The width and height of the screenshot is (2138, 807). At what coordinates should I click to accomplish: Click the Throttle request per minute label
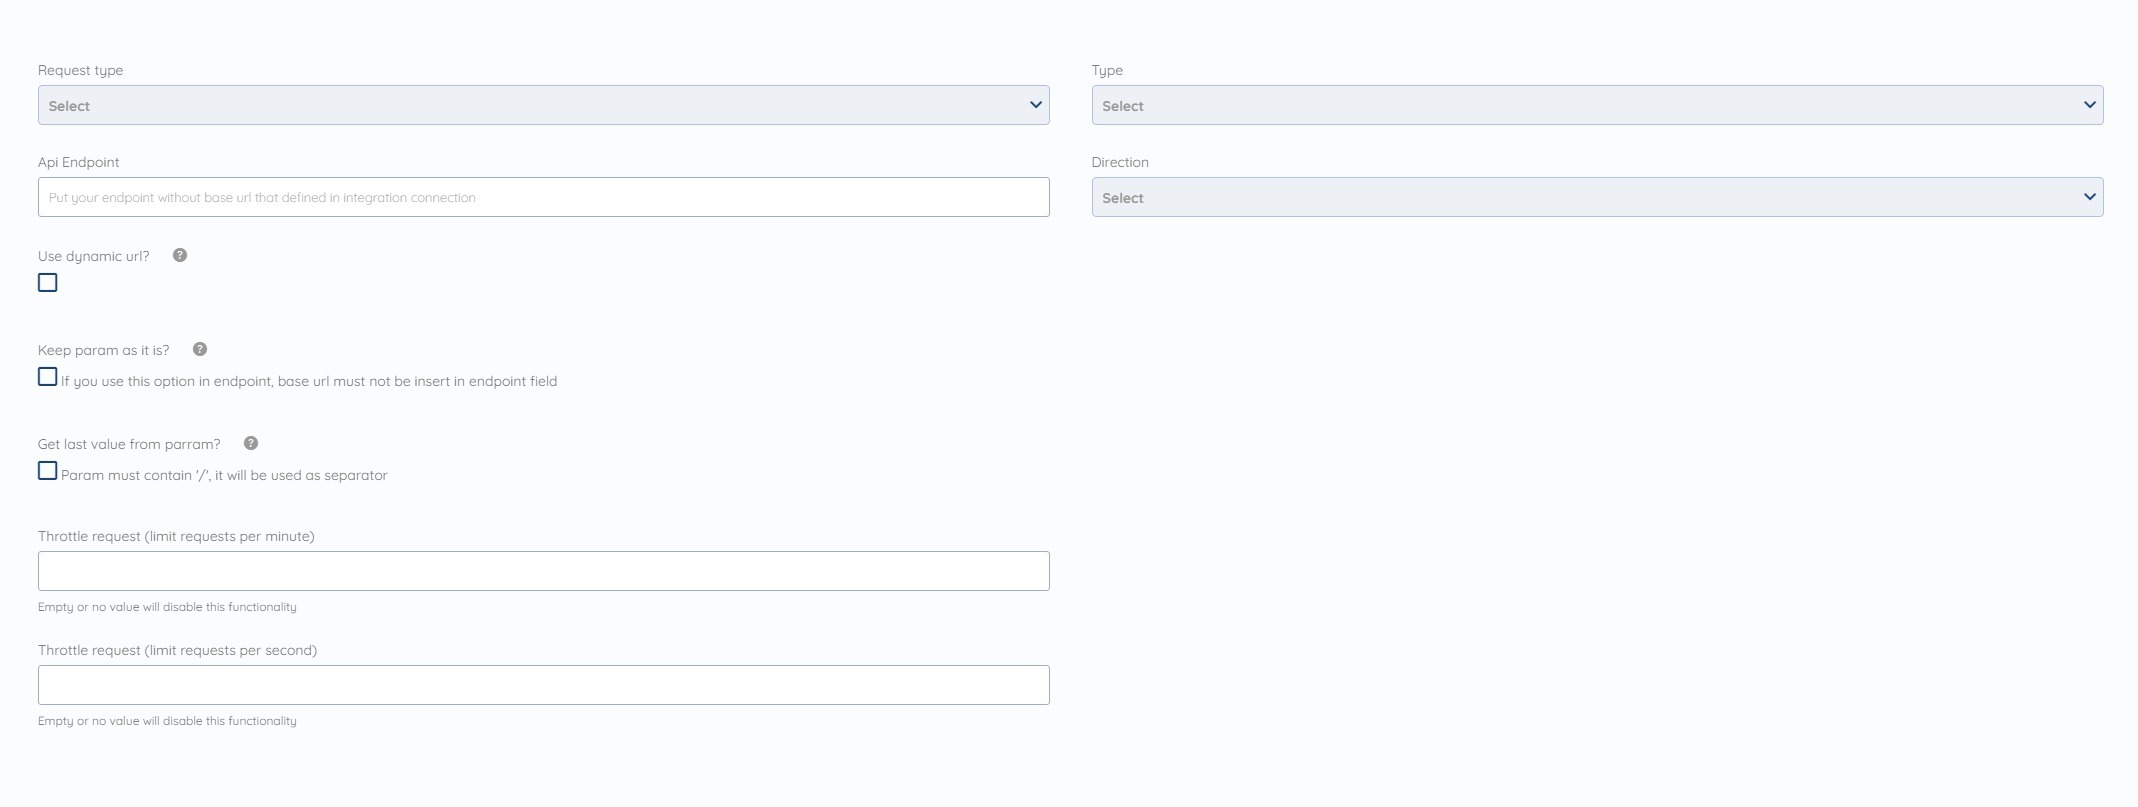pyautogui.click(x=176, y=536)
